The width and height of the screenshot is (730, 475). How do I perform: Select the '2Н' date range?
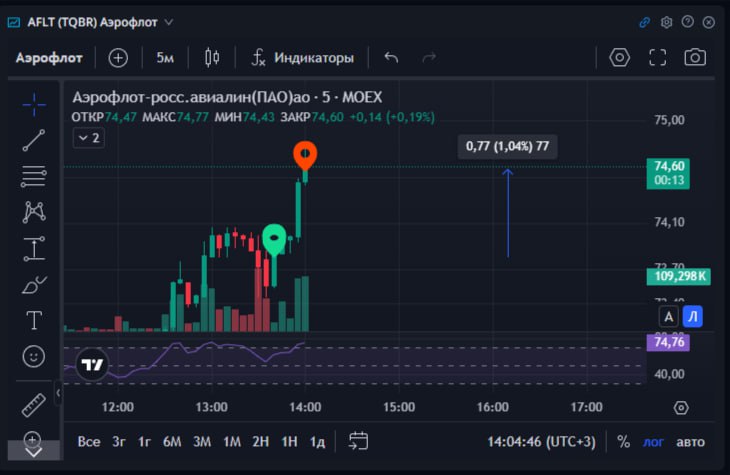coord(261,441)
